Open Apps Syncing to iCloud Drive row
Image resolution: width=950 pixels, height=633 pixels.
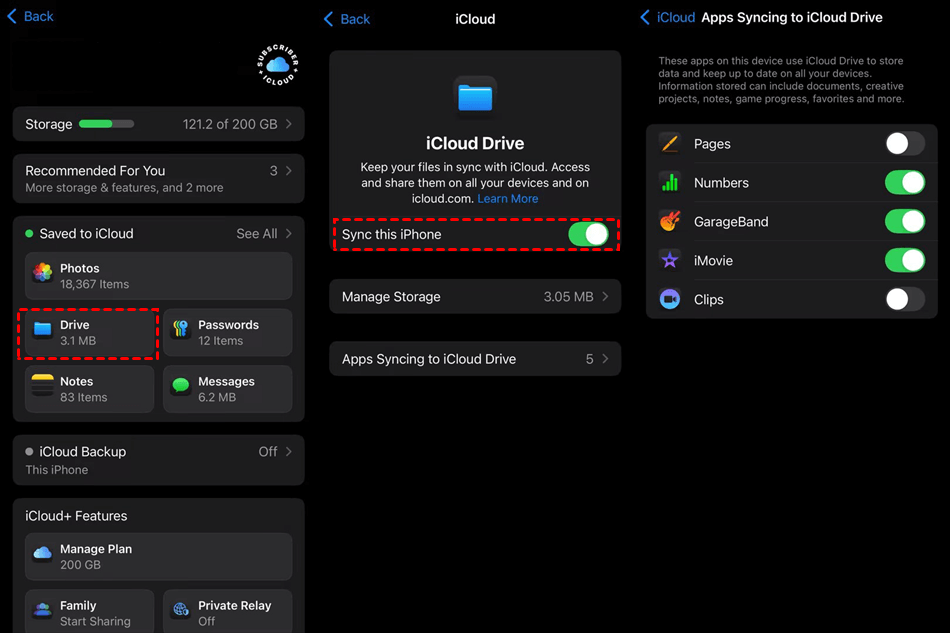pyautogui.click(x=475, y=359)
